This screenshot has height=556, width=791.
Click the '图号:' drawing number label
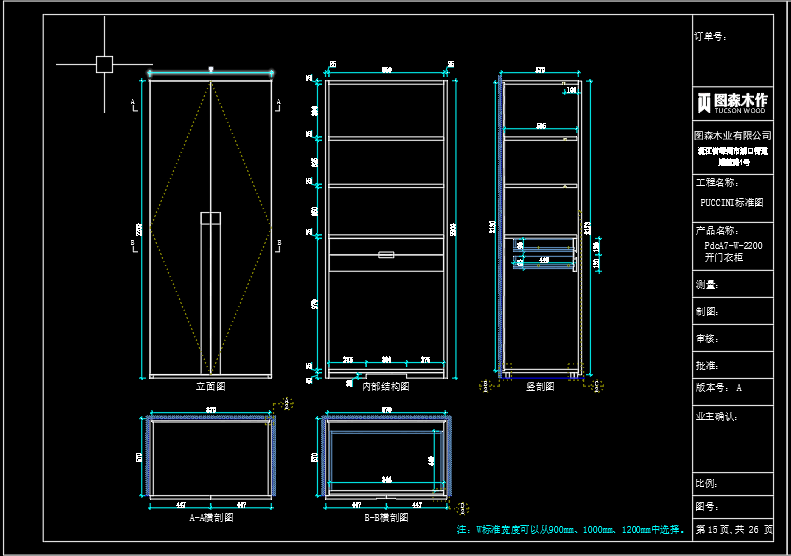[706, 507]
